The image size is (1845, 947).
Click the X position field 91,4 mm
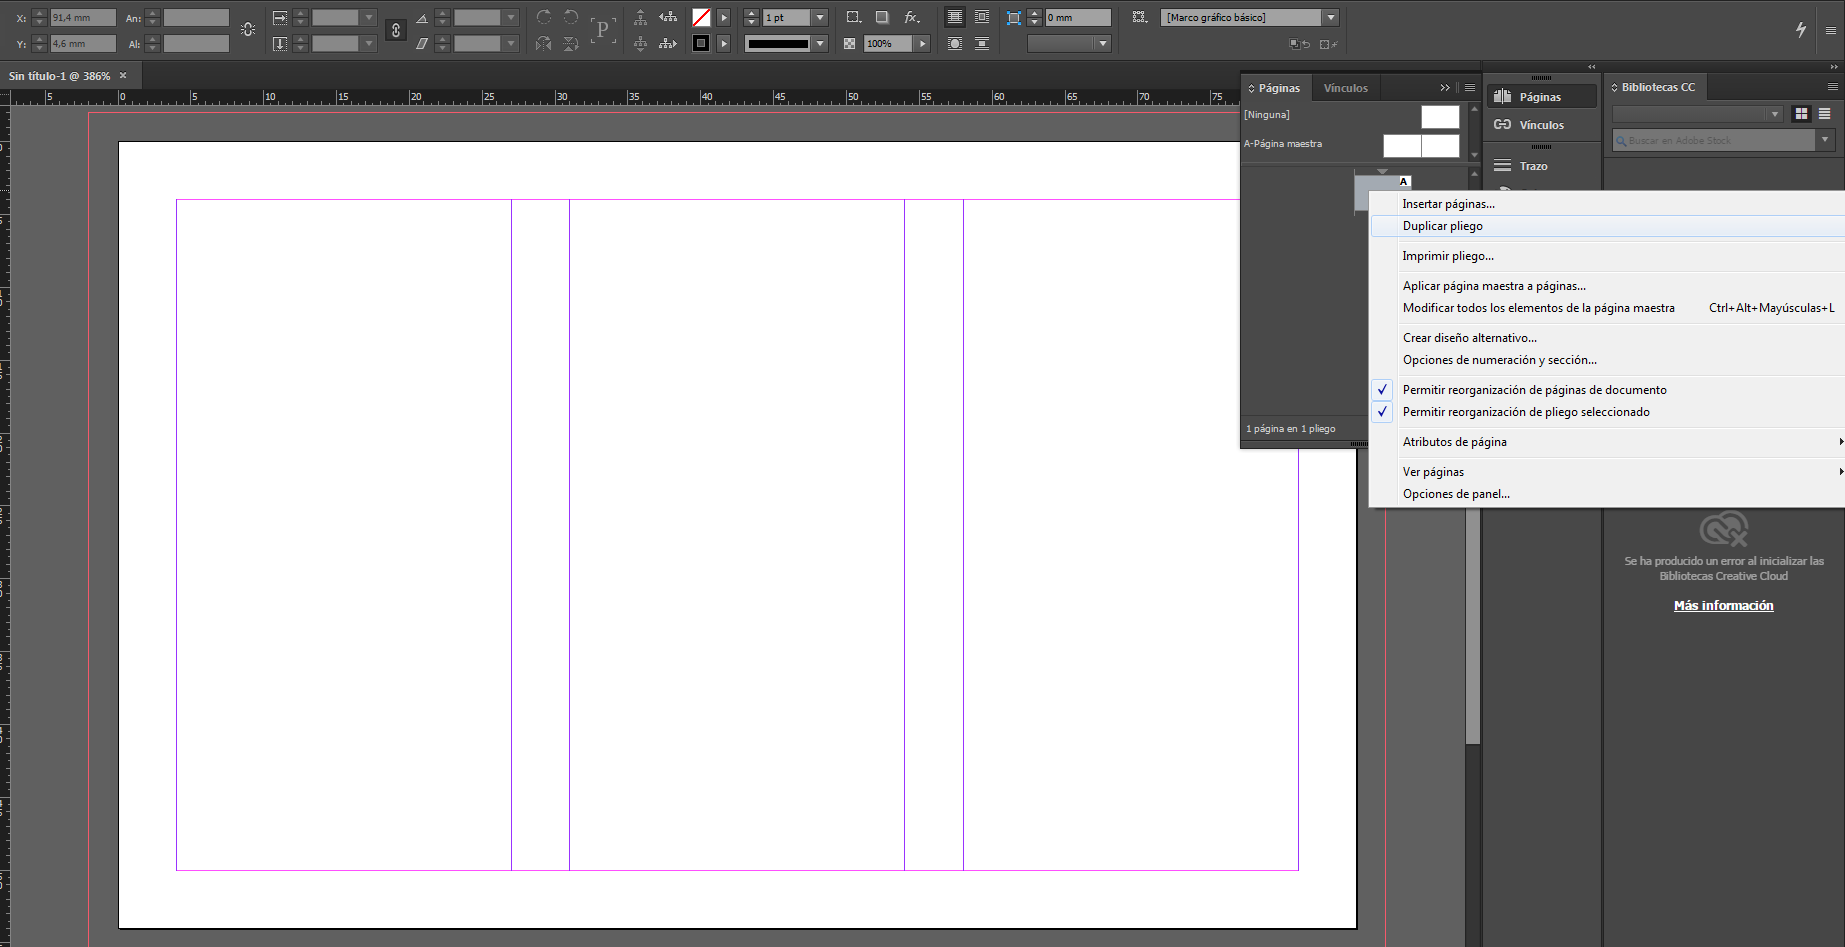83,17
